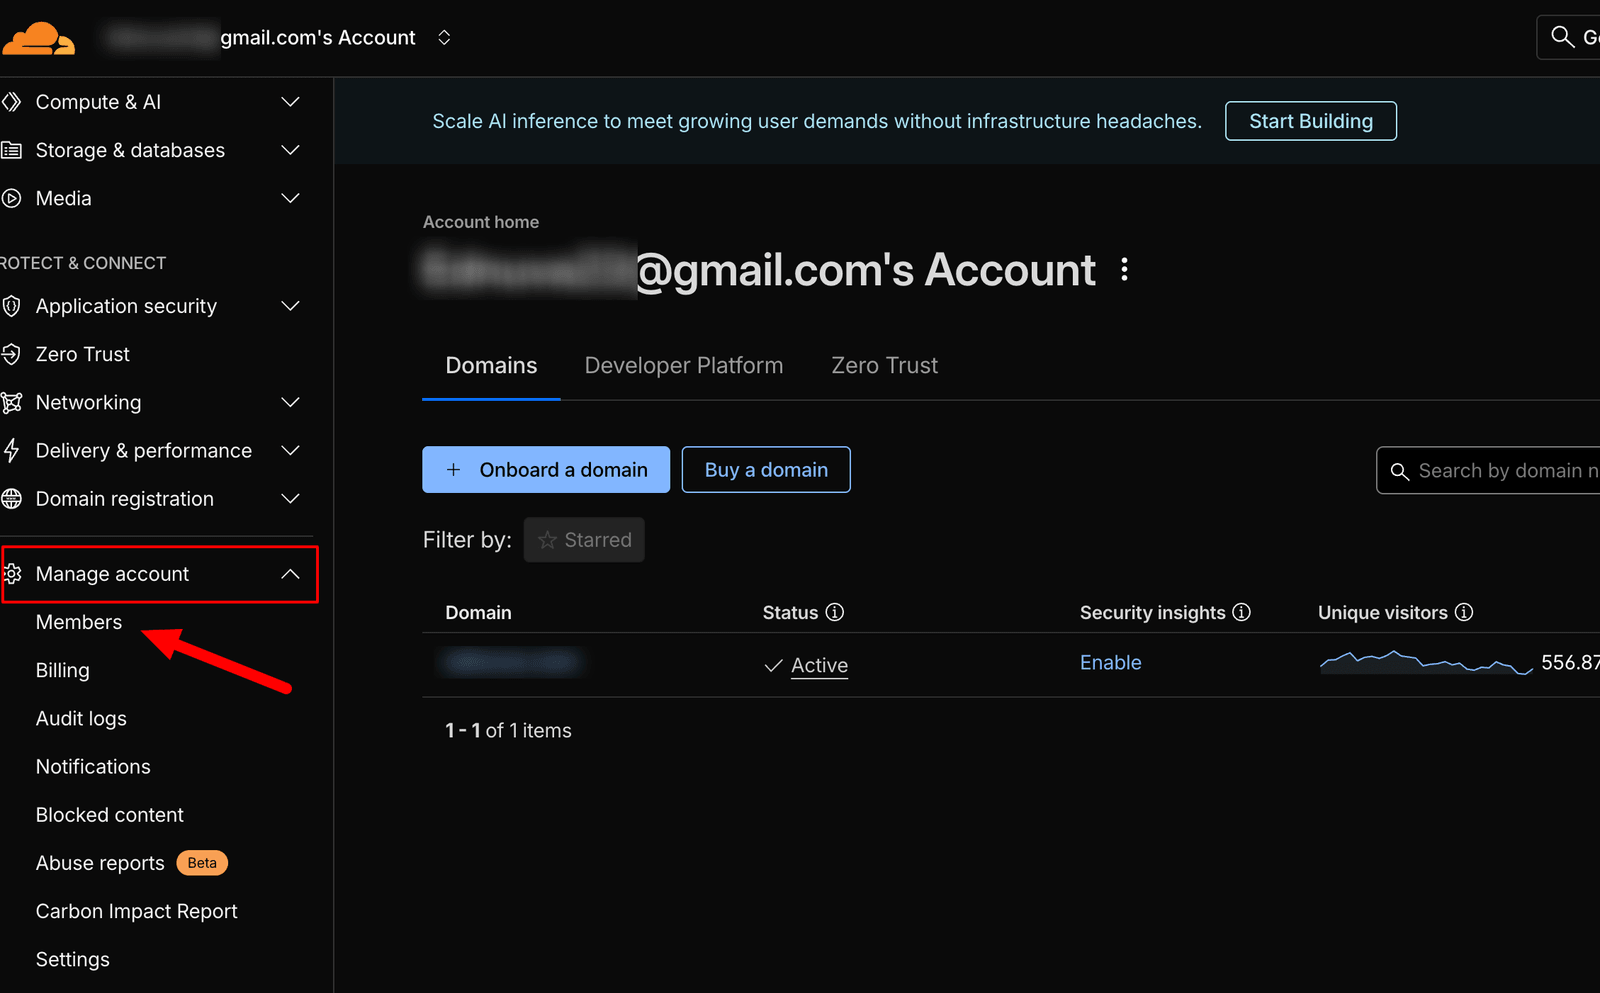Switch to the Zero Trust tab

pos(885,365)
